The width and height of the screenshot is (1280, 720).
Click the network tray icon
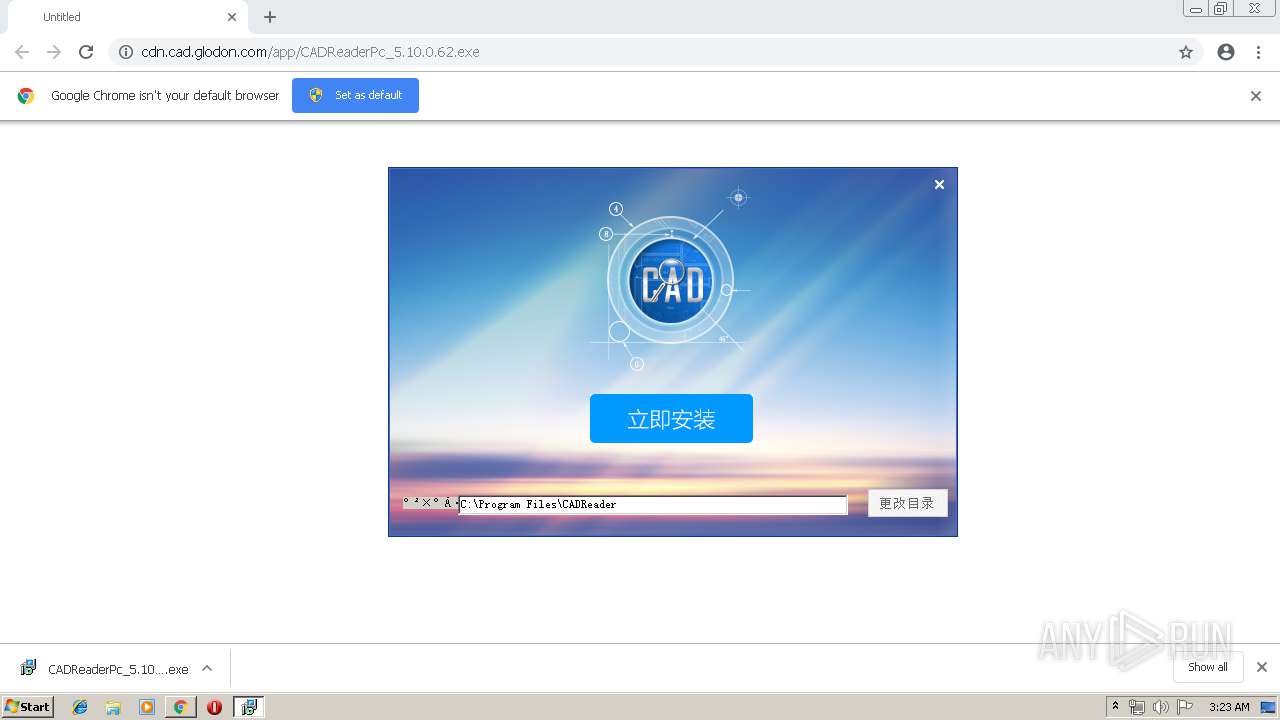pyautogui.click(x=1137, y=707)
